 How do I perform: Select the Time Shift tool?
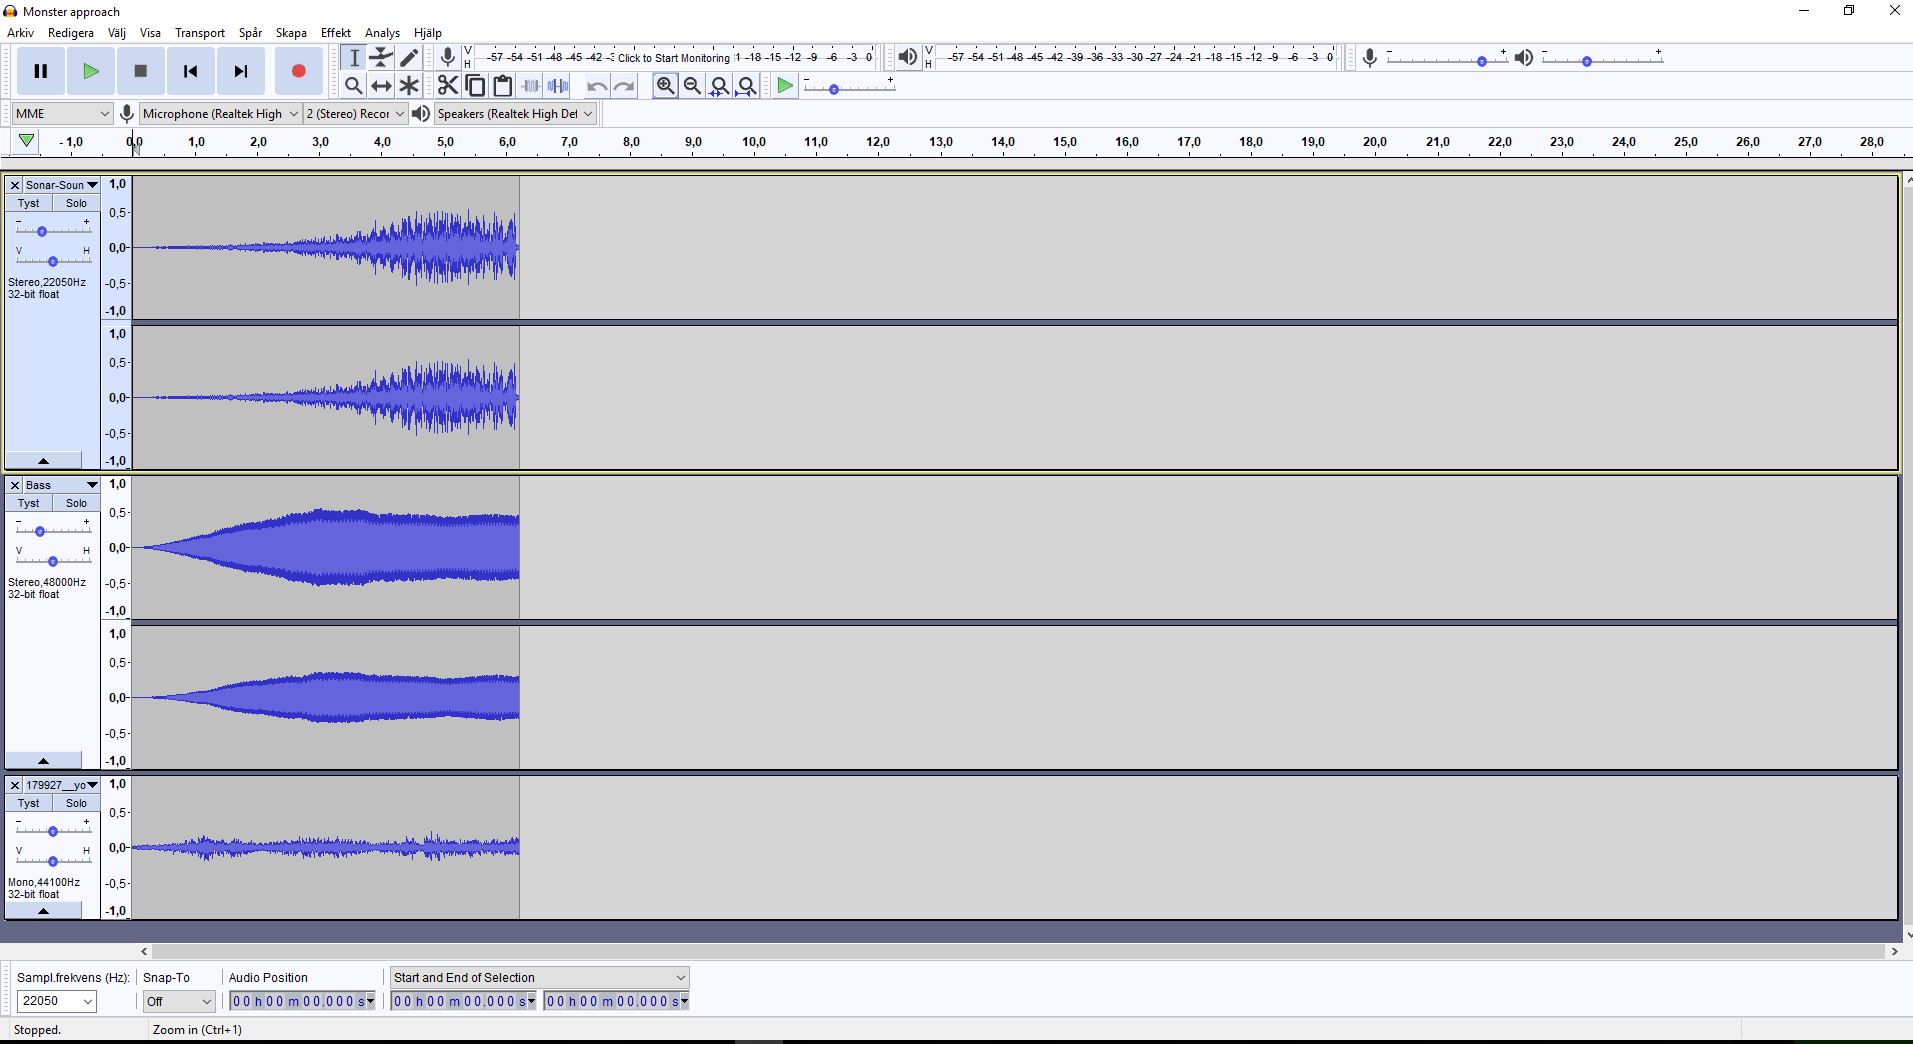pyautogui.click(x=381, y=86)
